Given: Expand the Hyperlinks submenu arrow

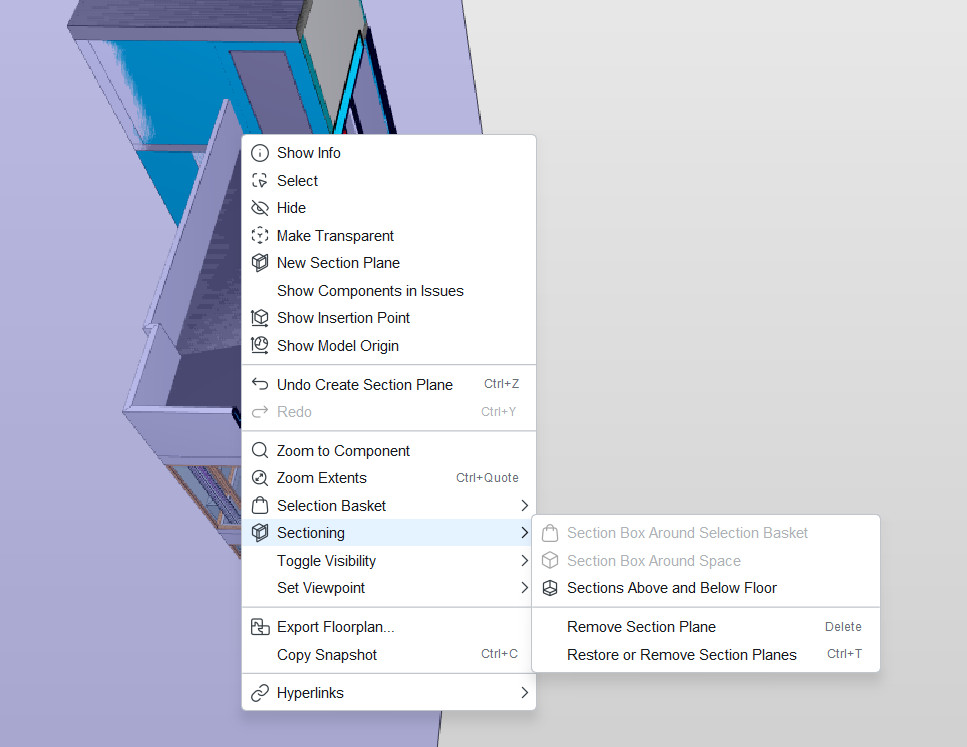Looking at the screenshot, I should 524,693.
